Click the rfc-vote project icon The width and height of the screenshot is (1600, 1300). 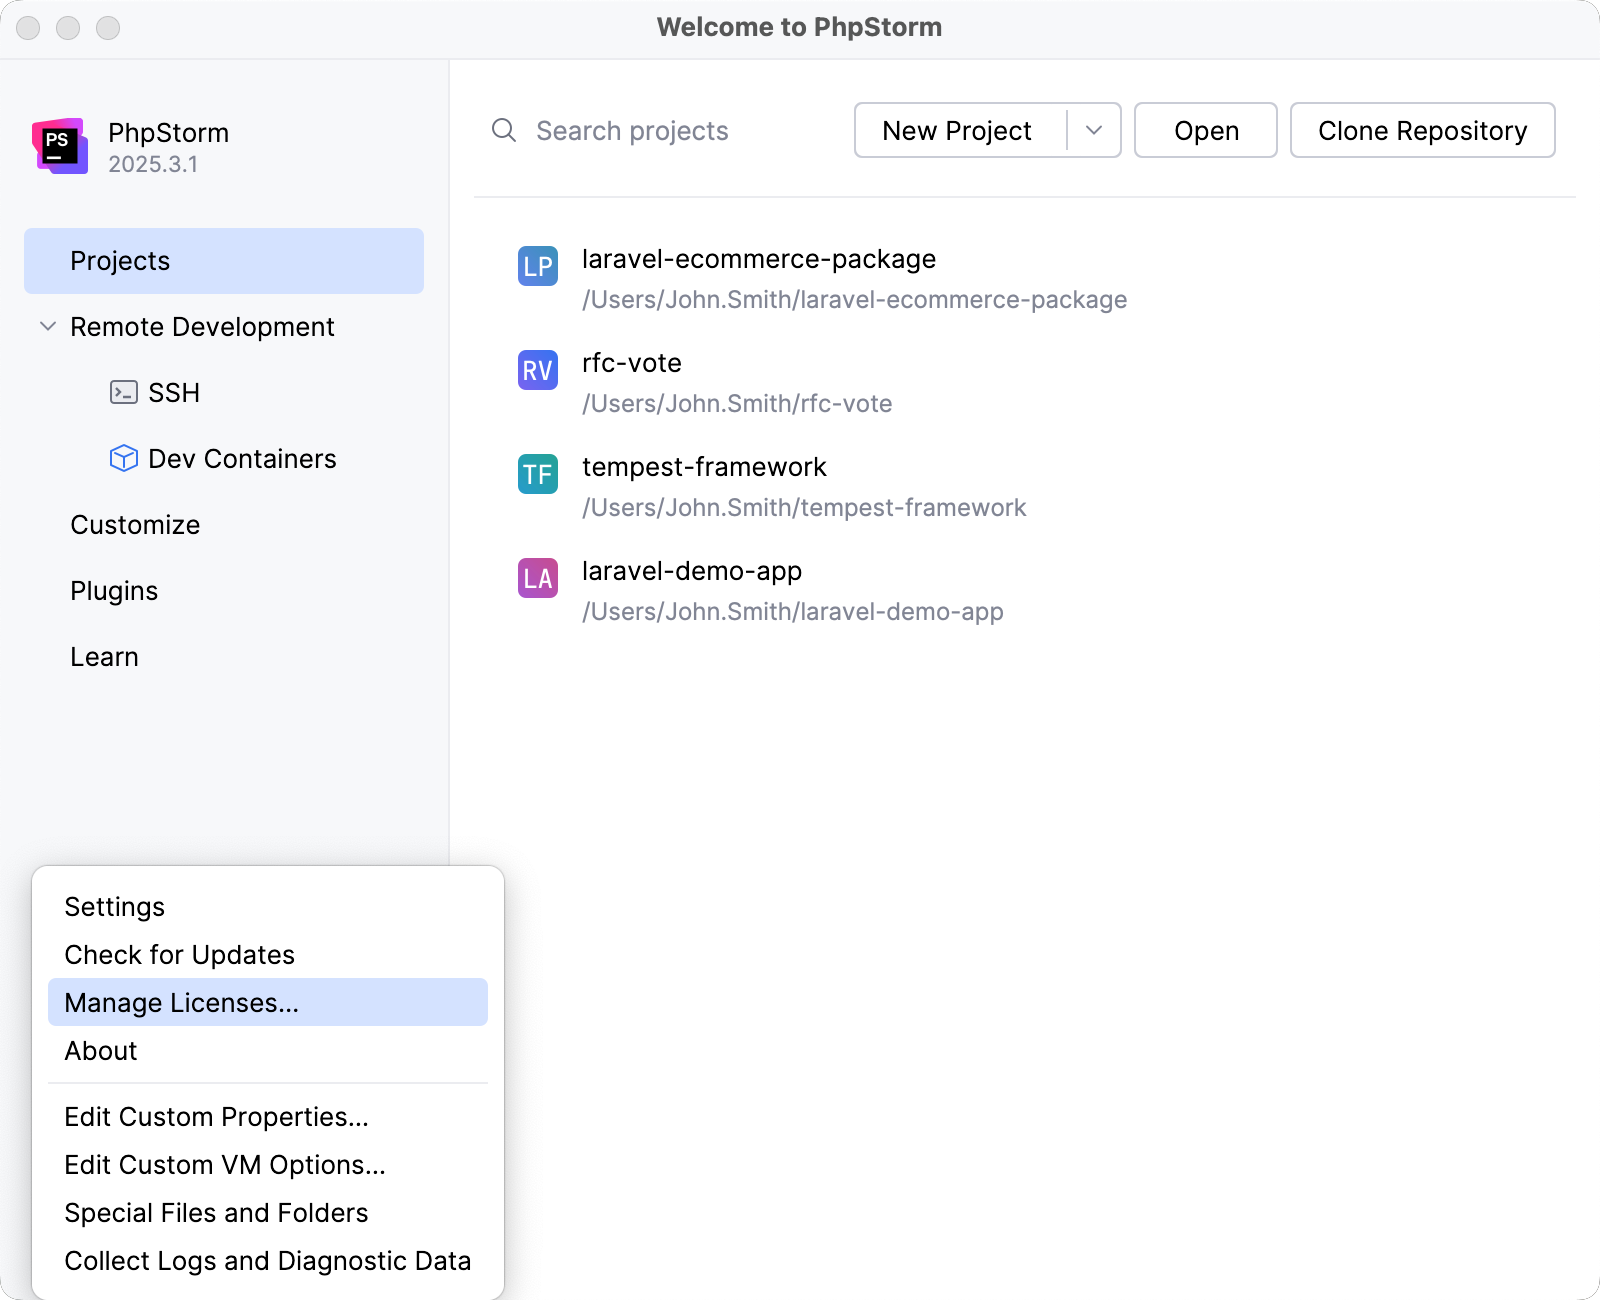537,371
